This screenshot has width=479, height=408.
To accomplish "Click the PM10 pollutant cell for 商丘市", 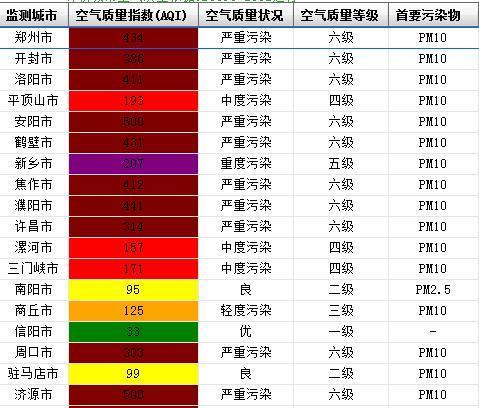I will pos(433,311).
